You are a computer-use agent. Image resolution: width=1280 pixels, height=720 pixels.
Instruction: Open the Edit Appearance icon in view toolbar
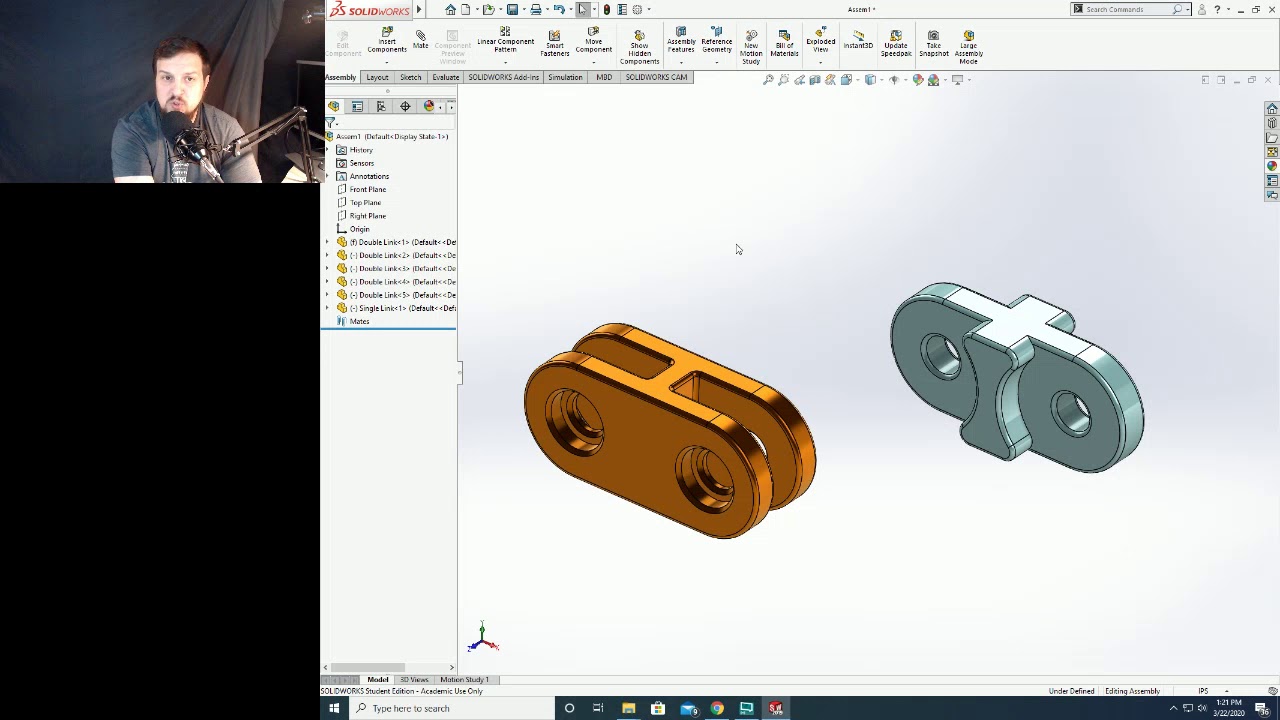918,80
